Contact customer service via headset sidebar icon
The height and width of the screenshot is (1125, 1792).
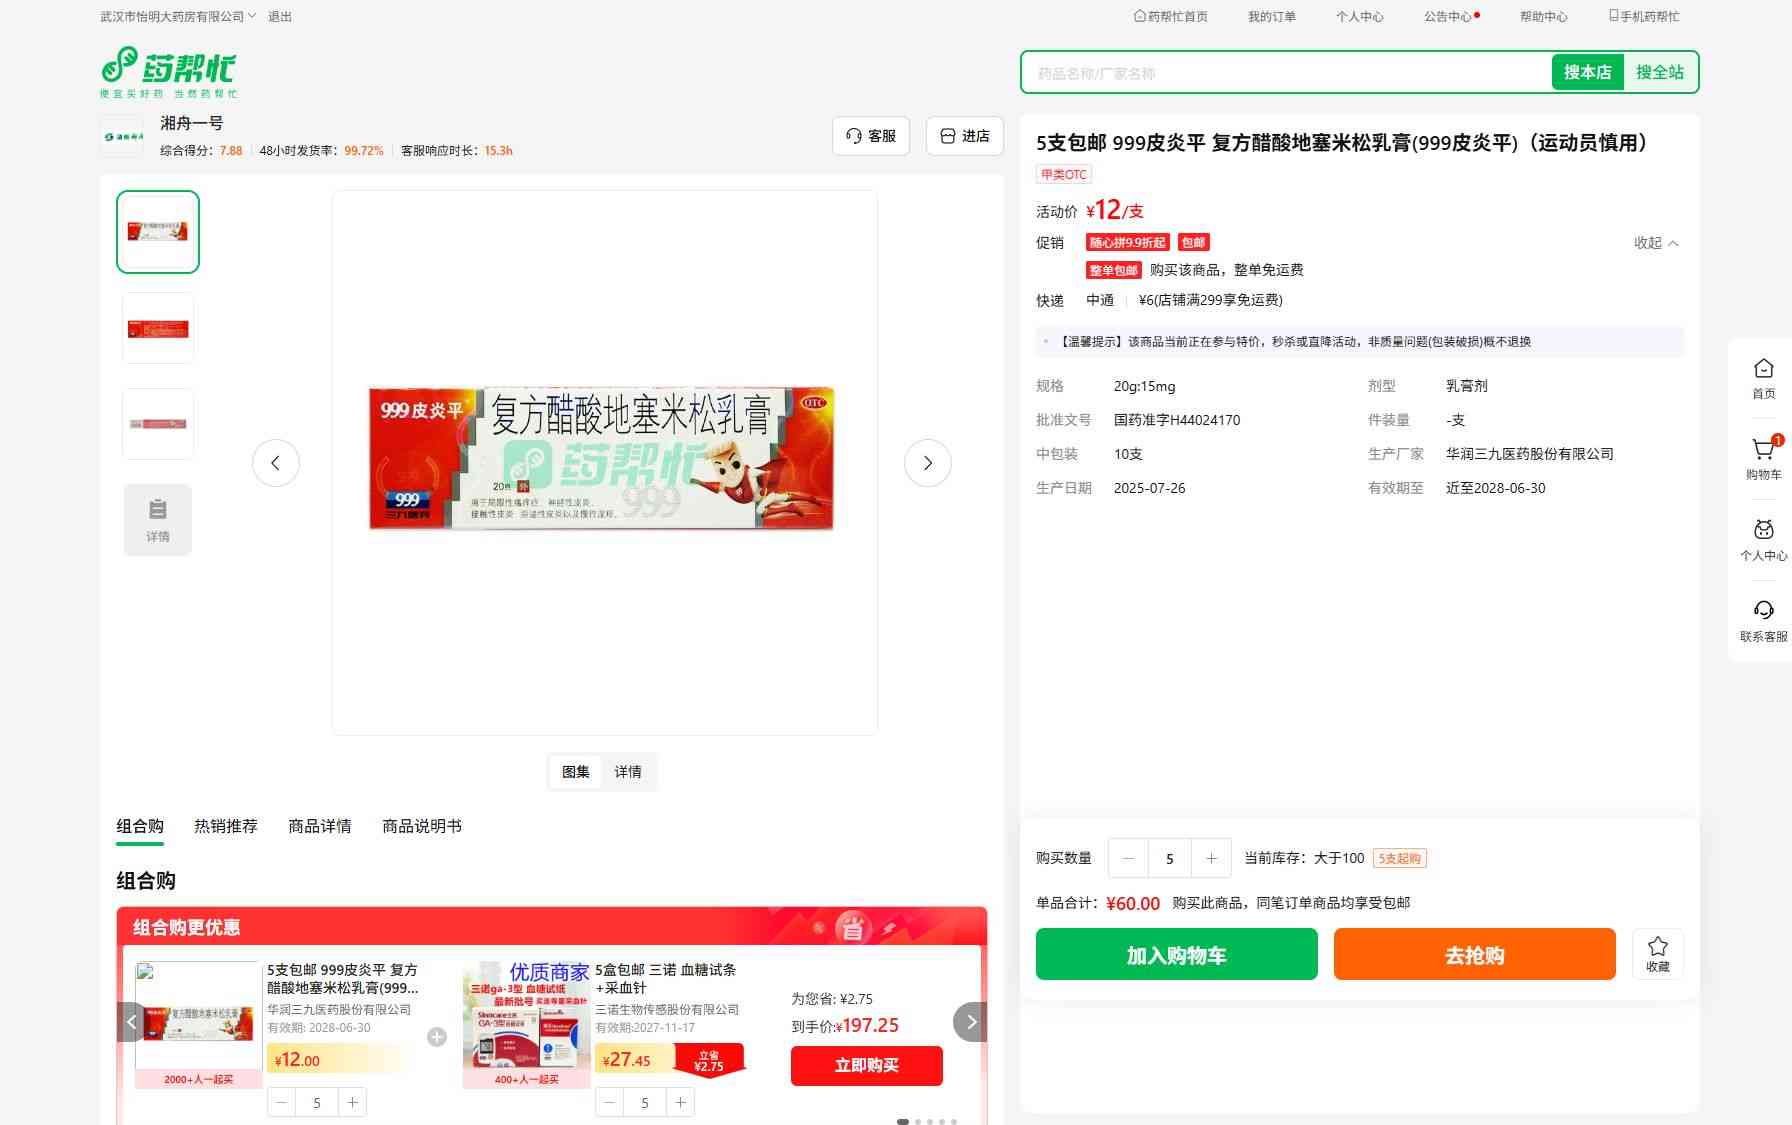(x=1763, y=613)
